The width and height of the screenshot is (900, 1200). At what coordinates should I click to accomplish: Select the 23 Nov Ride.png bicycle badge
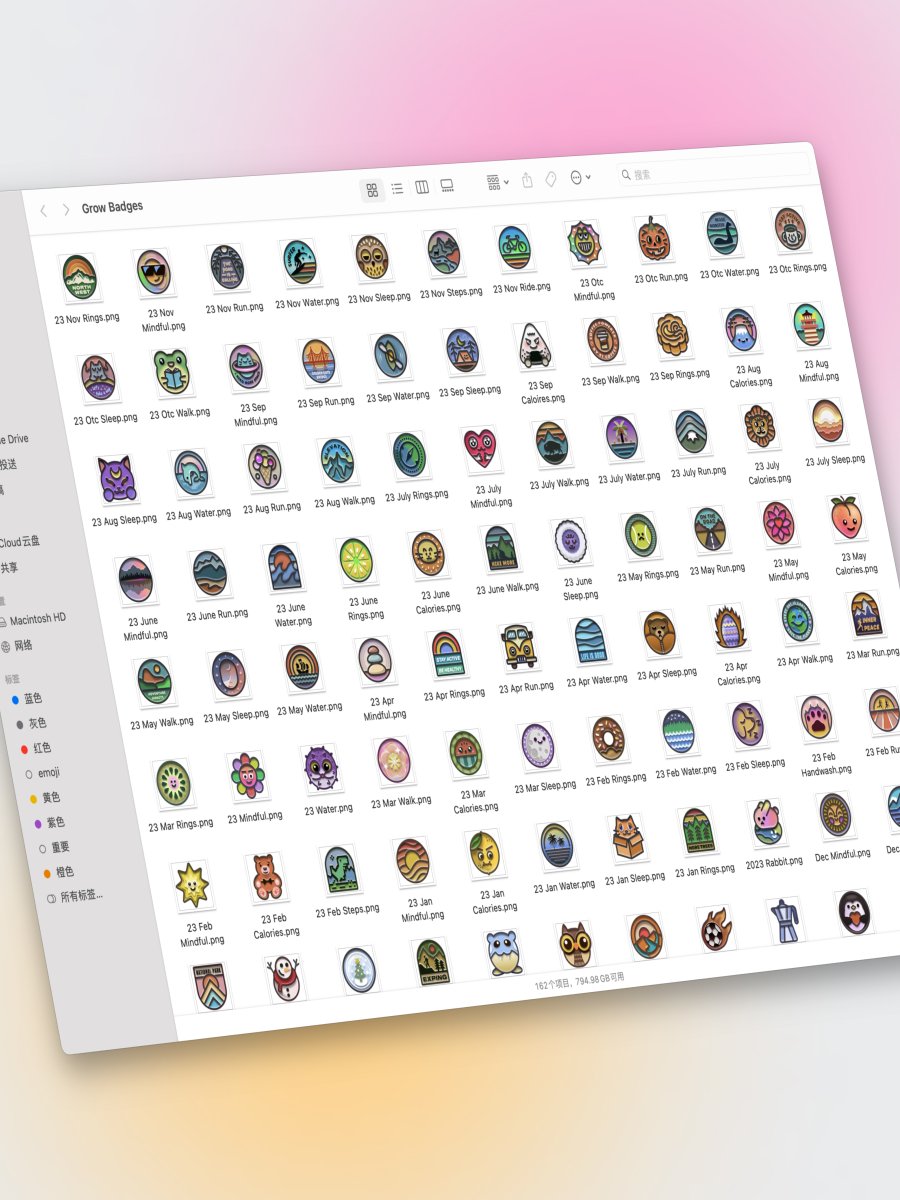pyautogui.click(x=514, y=248)
